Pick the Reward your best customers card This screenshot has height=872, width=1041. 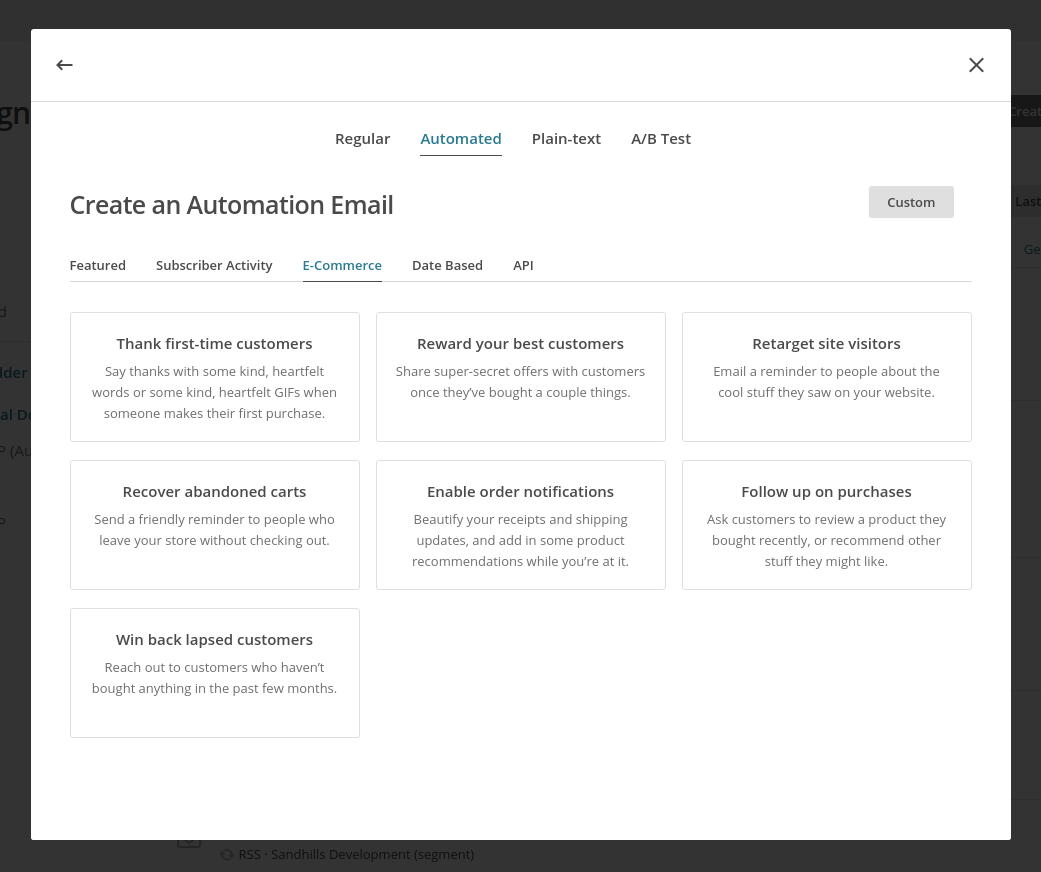click(520, 377)
